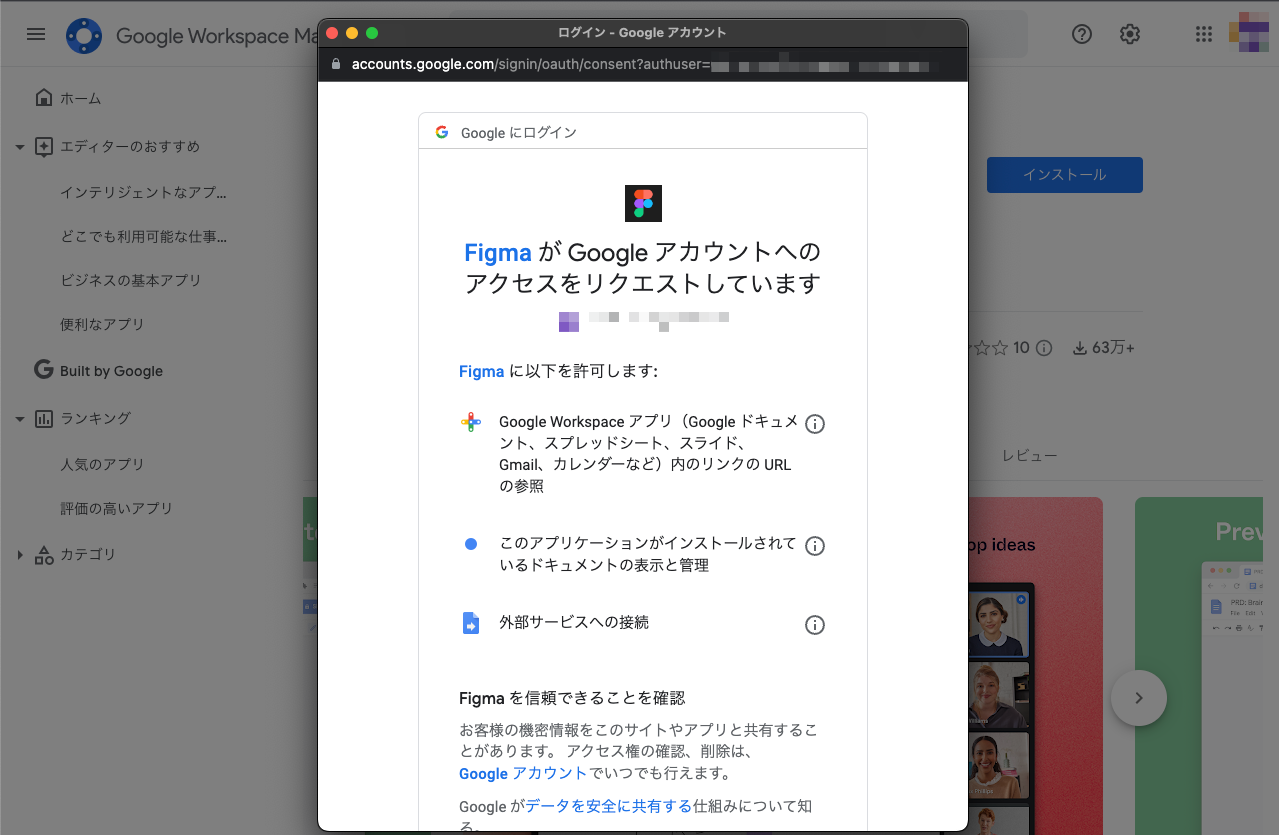Open the help question mark icon
The width and height of the screenshot is (1279, 835).
[1082, 34]
